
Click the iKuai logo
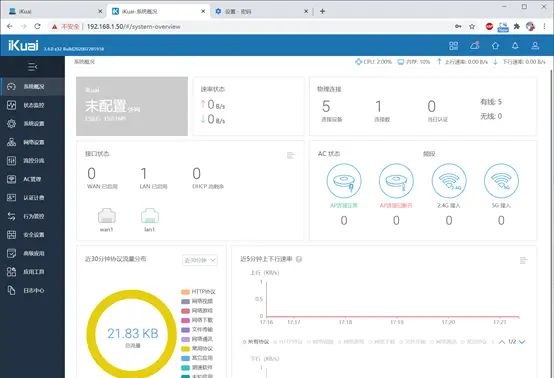pyautogui.click(x=23, y=46)
